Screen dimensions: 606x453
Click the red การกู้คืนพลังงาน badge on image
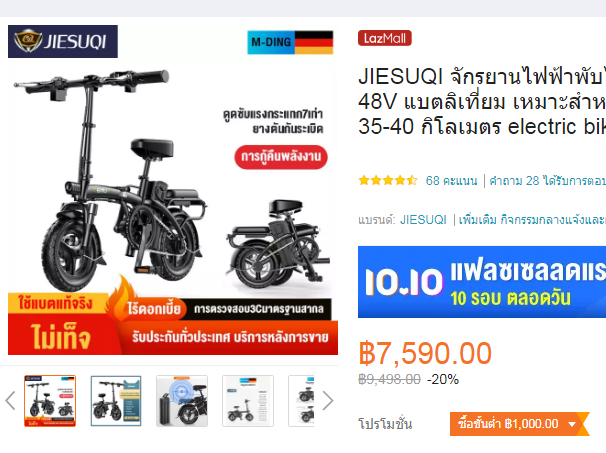(281, 157)
